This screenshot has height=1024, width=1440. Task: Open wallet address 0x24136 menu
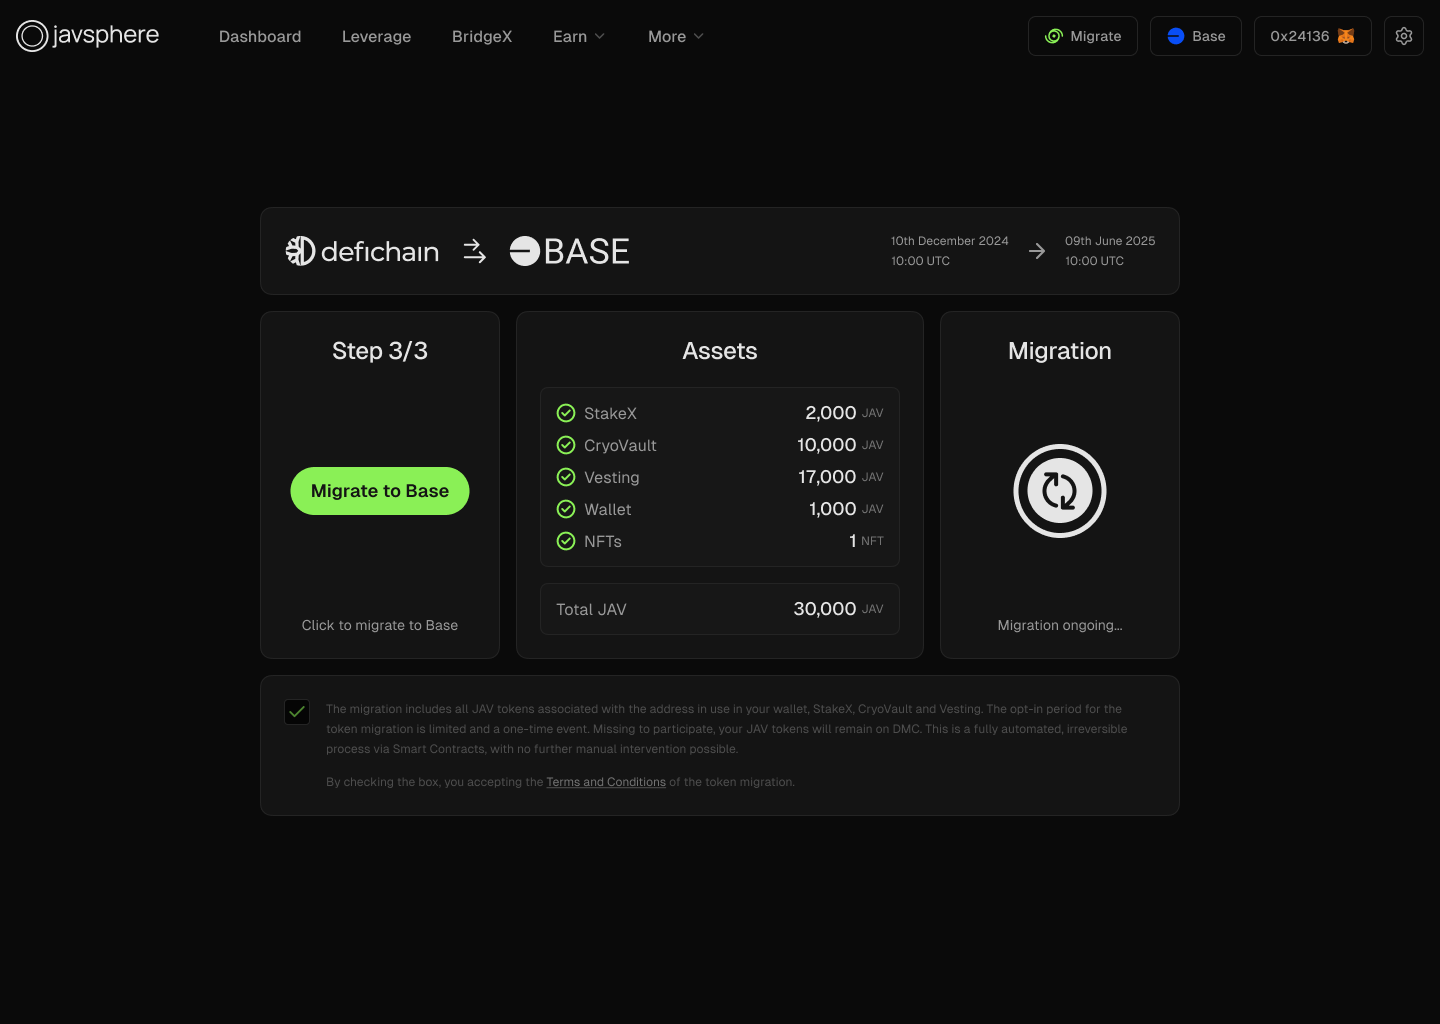pos(1313,36)
